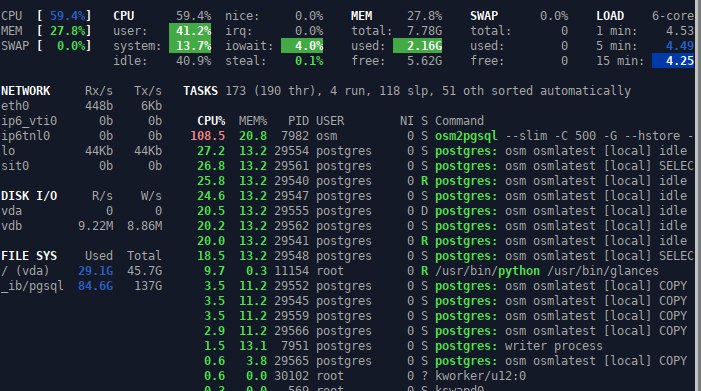
Task: Click the MEM summary value 27.8%
Action: pos(67,31)
